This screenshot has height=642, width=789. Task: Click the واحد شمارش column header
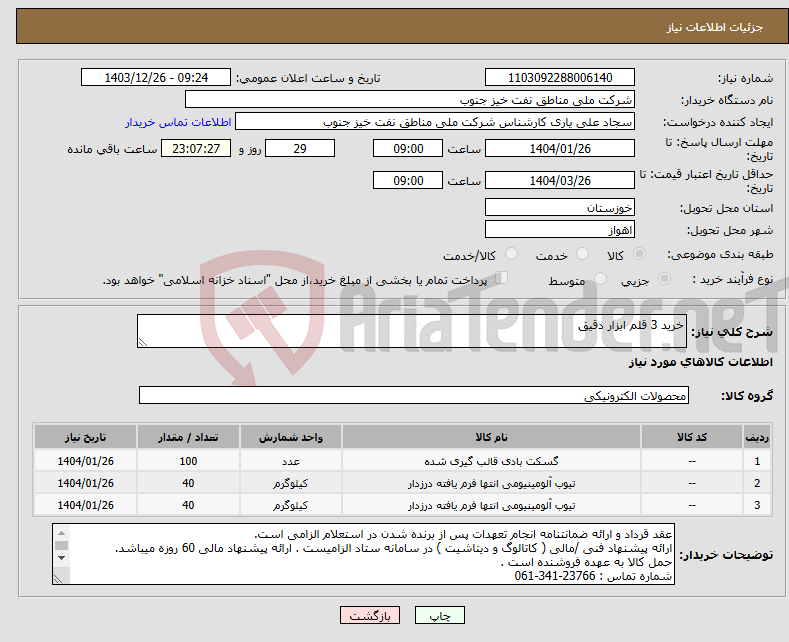[291, 437]
